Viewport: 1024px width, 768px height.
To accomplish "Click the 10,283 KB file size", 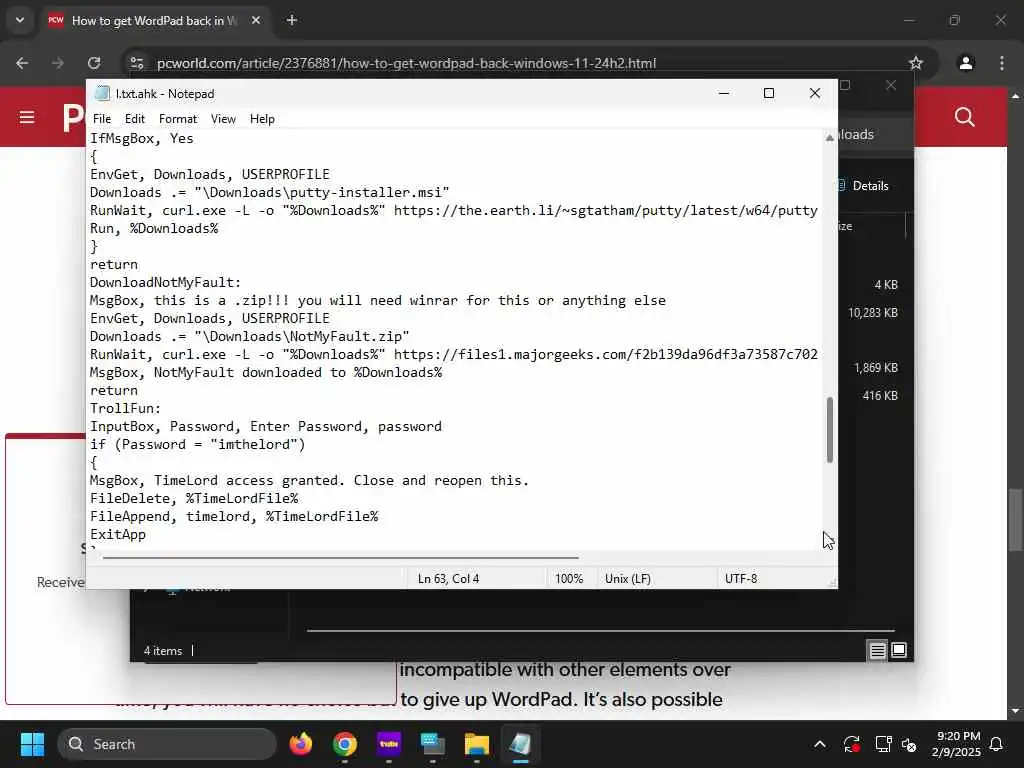I will click(x=872, y=313).
